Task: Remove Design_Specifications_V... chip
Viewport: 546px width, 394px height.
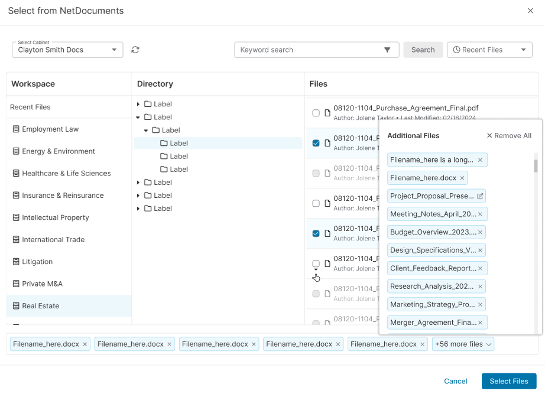Action: point(480,250)
